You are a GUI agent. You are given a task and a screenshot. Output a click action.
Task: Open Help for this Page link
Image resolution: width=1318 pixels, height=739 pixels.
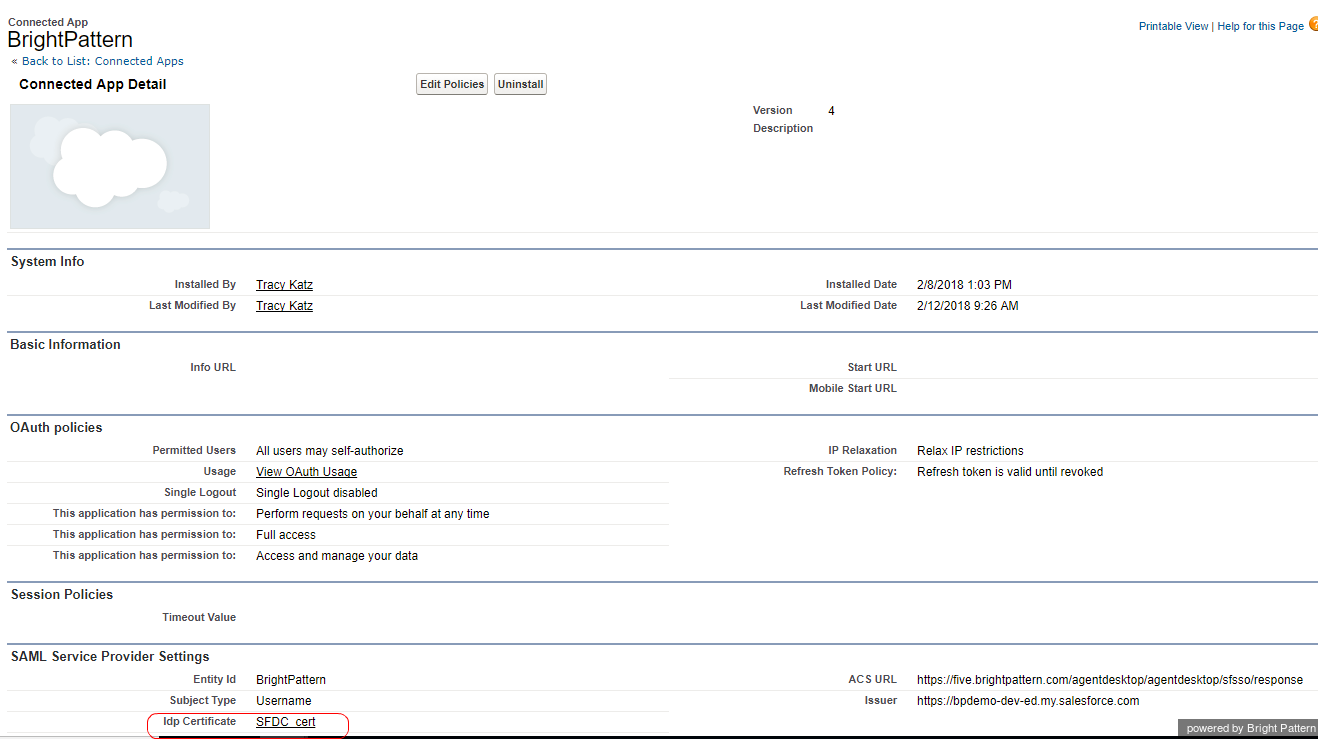click(1260, 26)
